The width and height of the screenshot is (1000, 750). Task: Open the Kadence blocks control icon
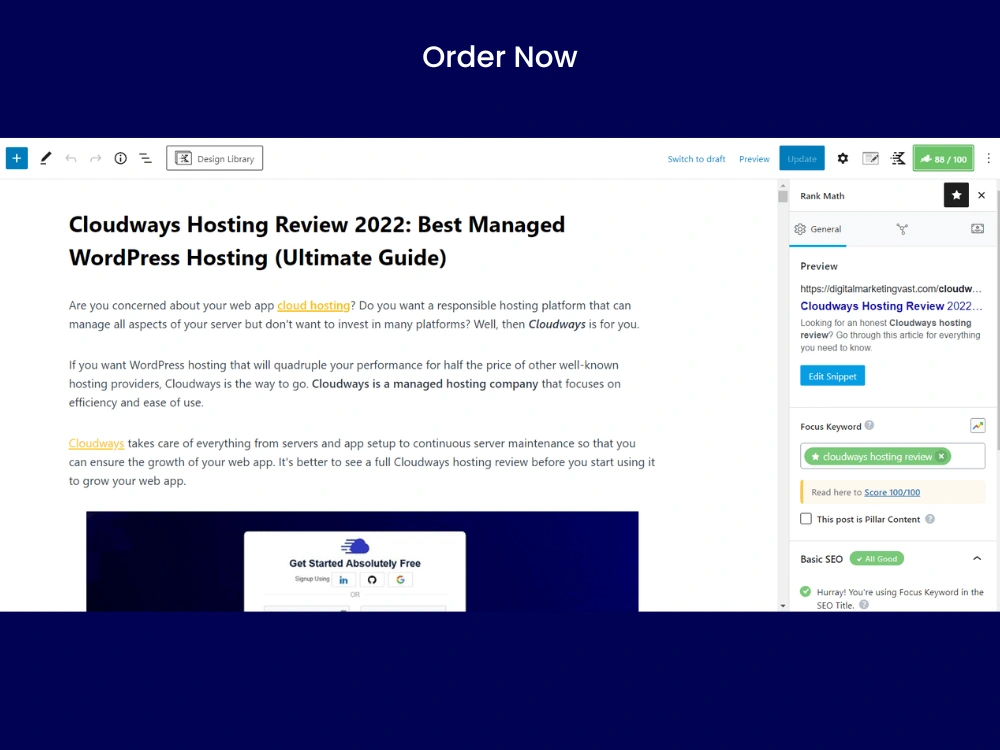[898, 158]
